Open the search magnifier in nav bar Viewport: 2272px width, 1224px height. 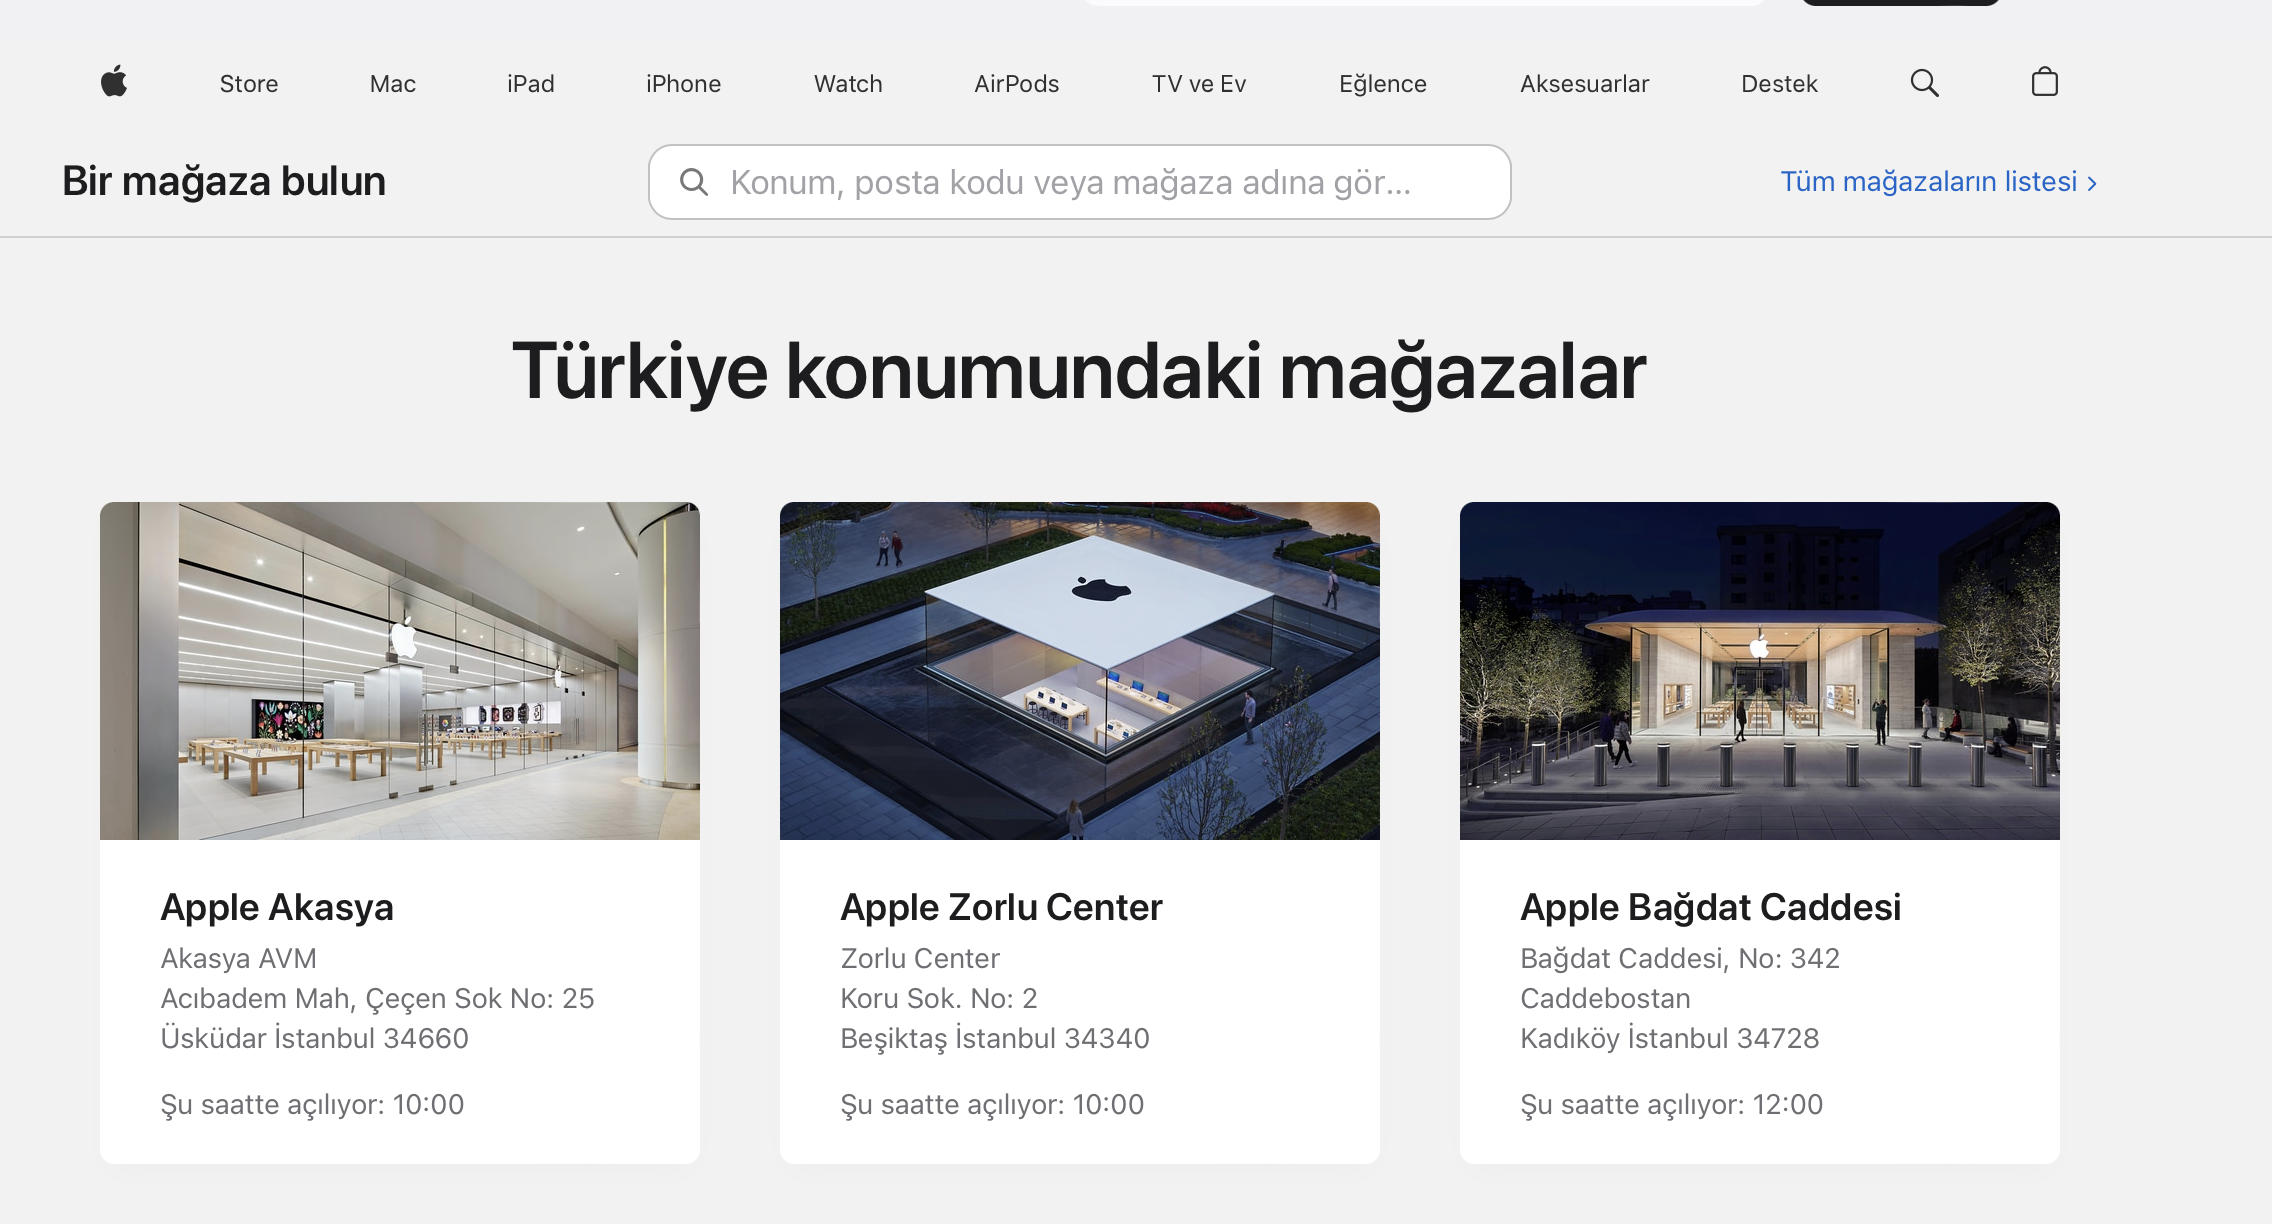(1924, 83)
